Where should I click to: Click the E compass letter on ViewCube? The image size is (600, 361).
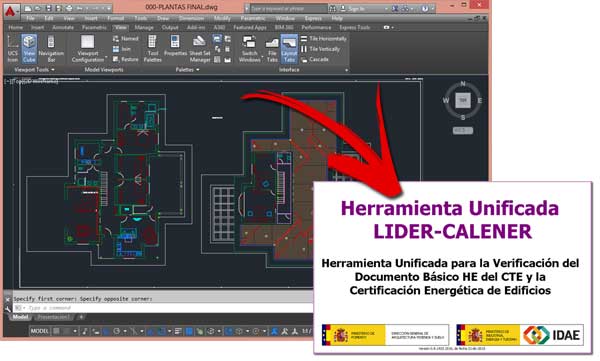click(x=479, y=100)
